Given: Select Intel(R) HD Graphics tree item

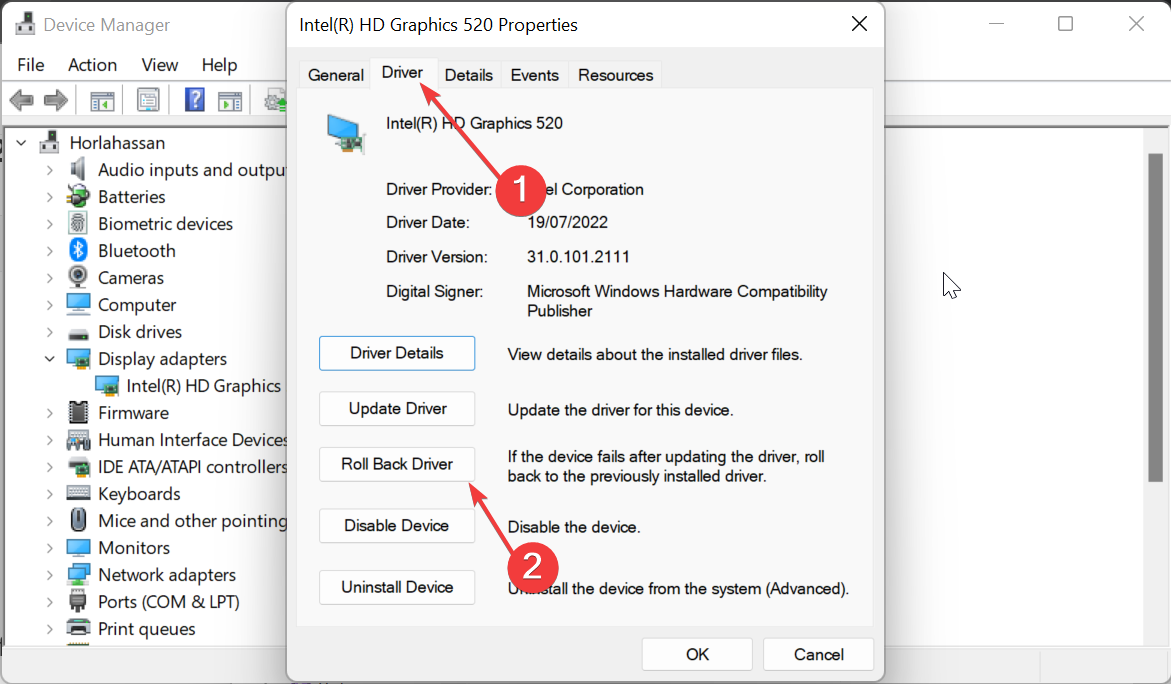Looking at the screenshot, I should (203, 385).
